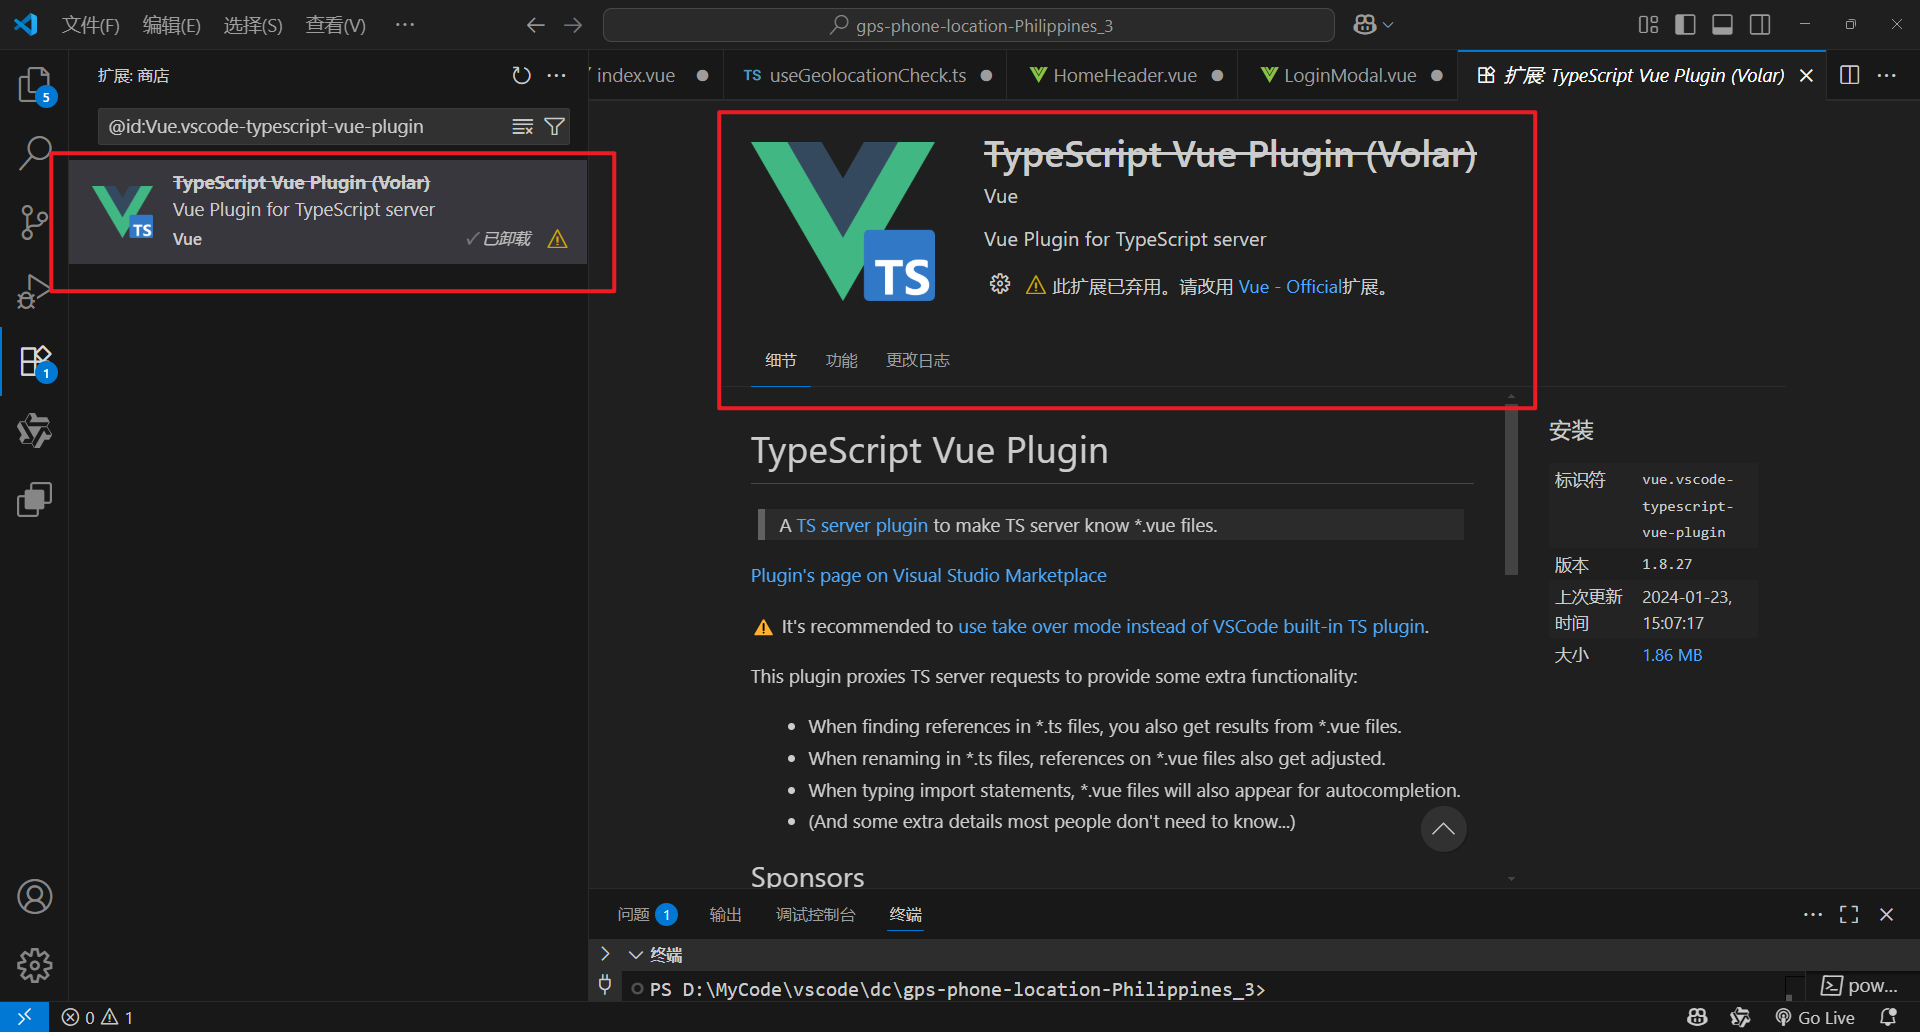1920x1032 pixels.
Task: Open the Source Control view
Action: click(35, 222)
